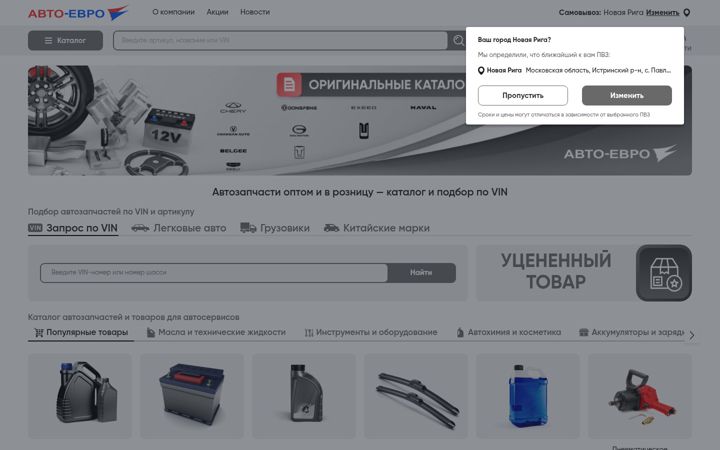Open the Уцененный товар banner
Image resolution: width=720 pixels, height=450 pixels.
[584, 273]
